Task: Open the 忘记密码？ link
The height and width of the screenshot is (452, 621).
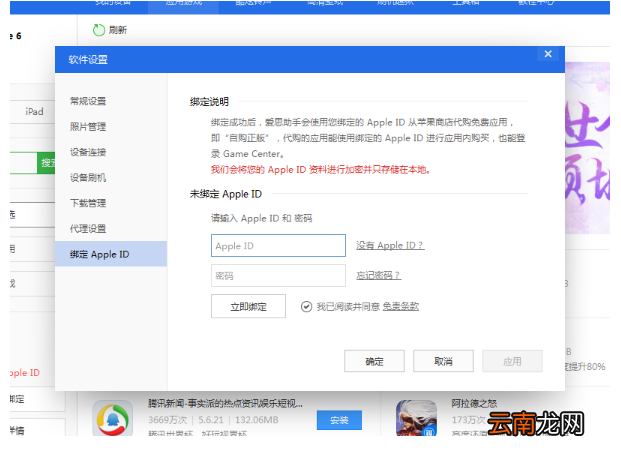Action: [x=379, y=275]
